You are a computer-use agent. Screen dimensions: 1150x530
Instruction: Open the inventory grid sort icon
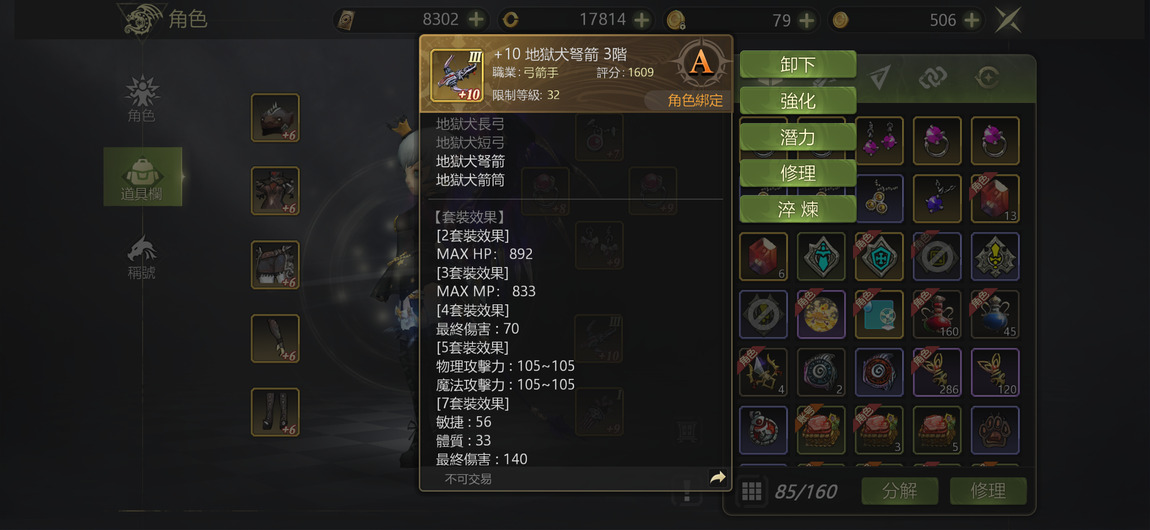[750, 491]
